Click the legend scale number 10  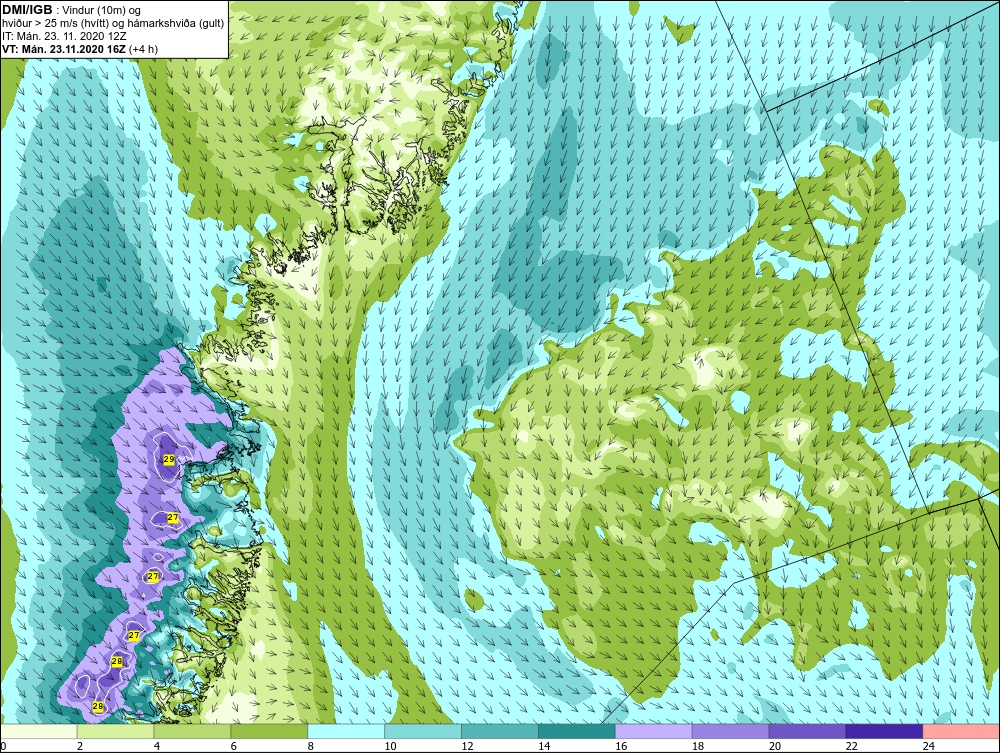390,746
